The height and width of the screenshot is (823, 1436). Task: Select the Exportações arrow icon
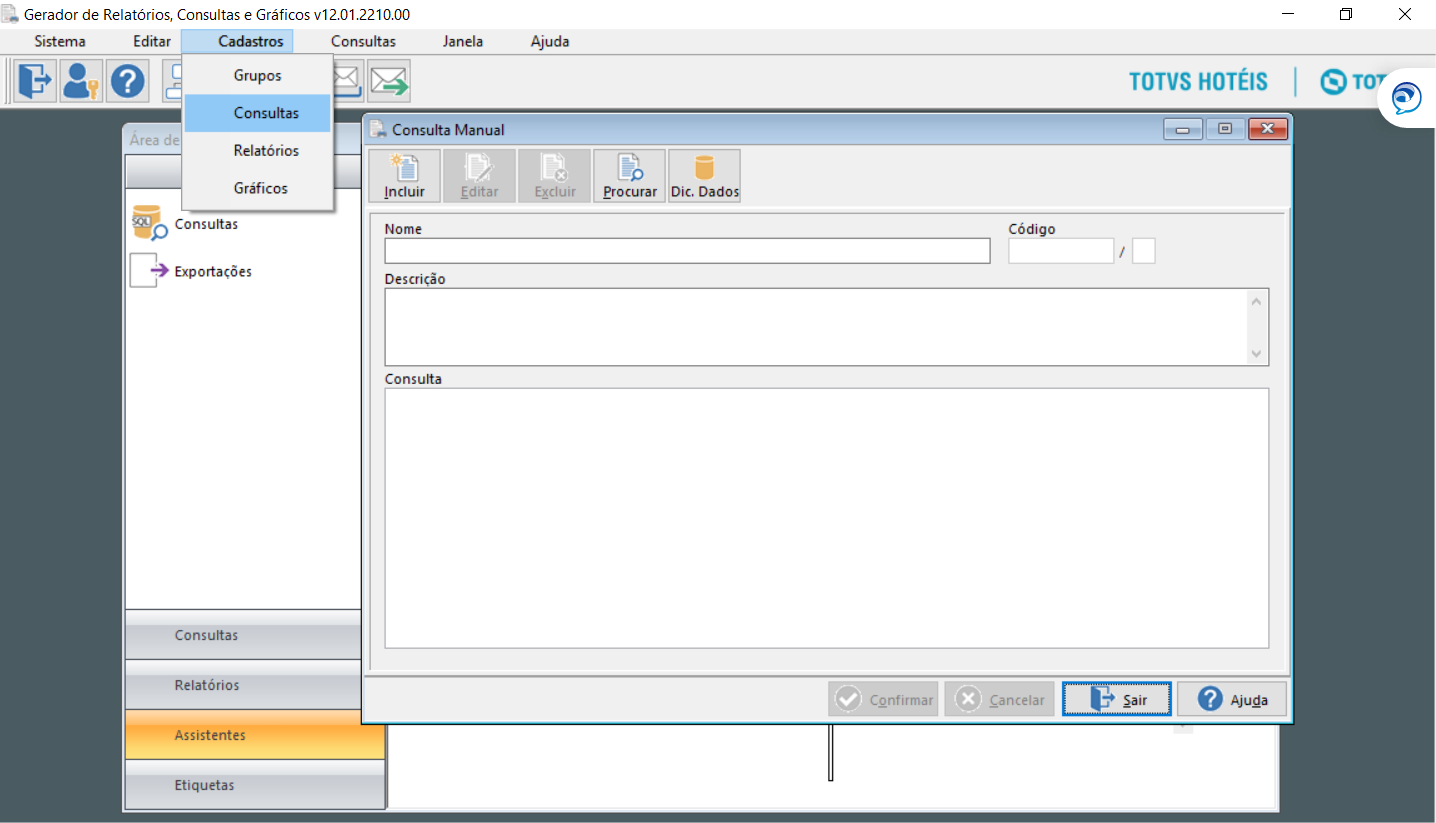coord(149,270)
